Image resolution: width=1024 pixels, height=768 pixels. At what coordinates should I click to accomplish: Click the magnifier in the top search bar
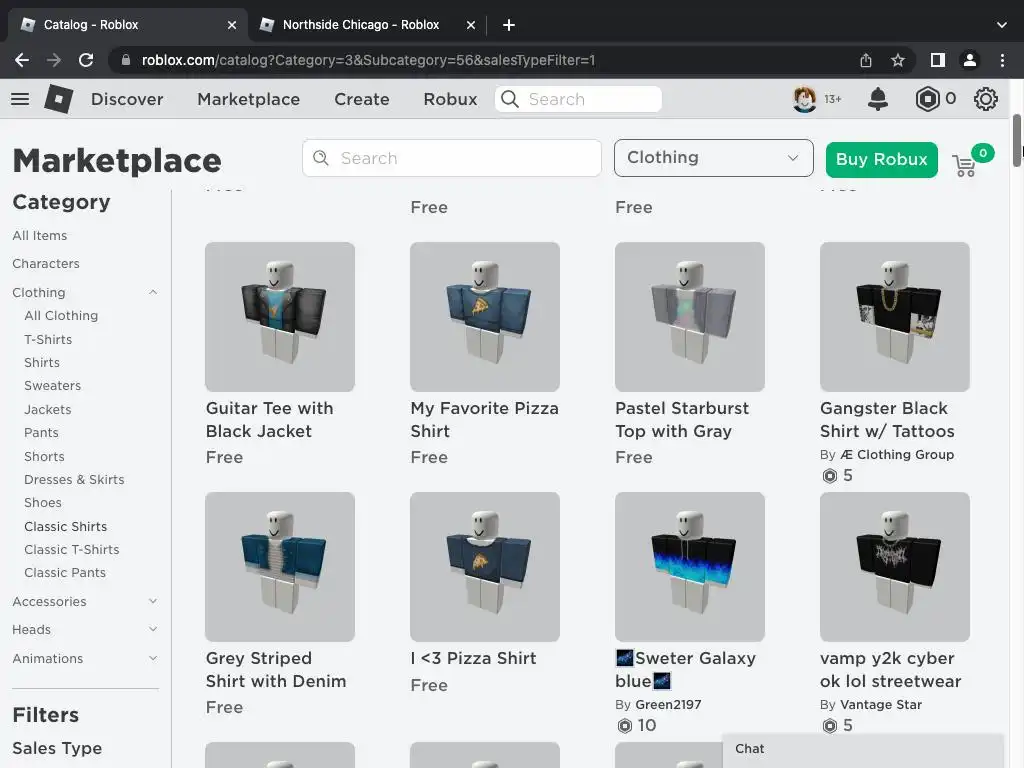click(510, 99)
